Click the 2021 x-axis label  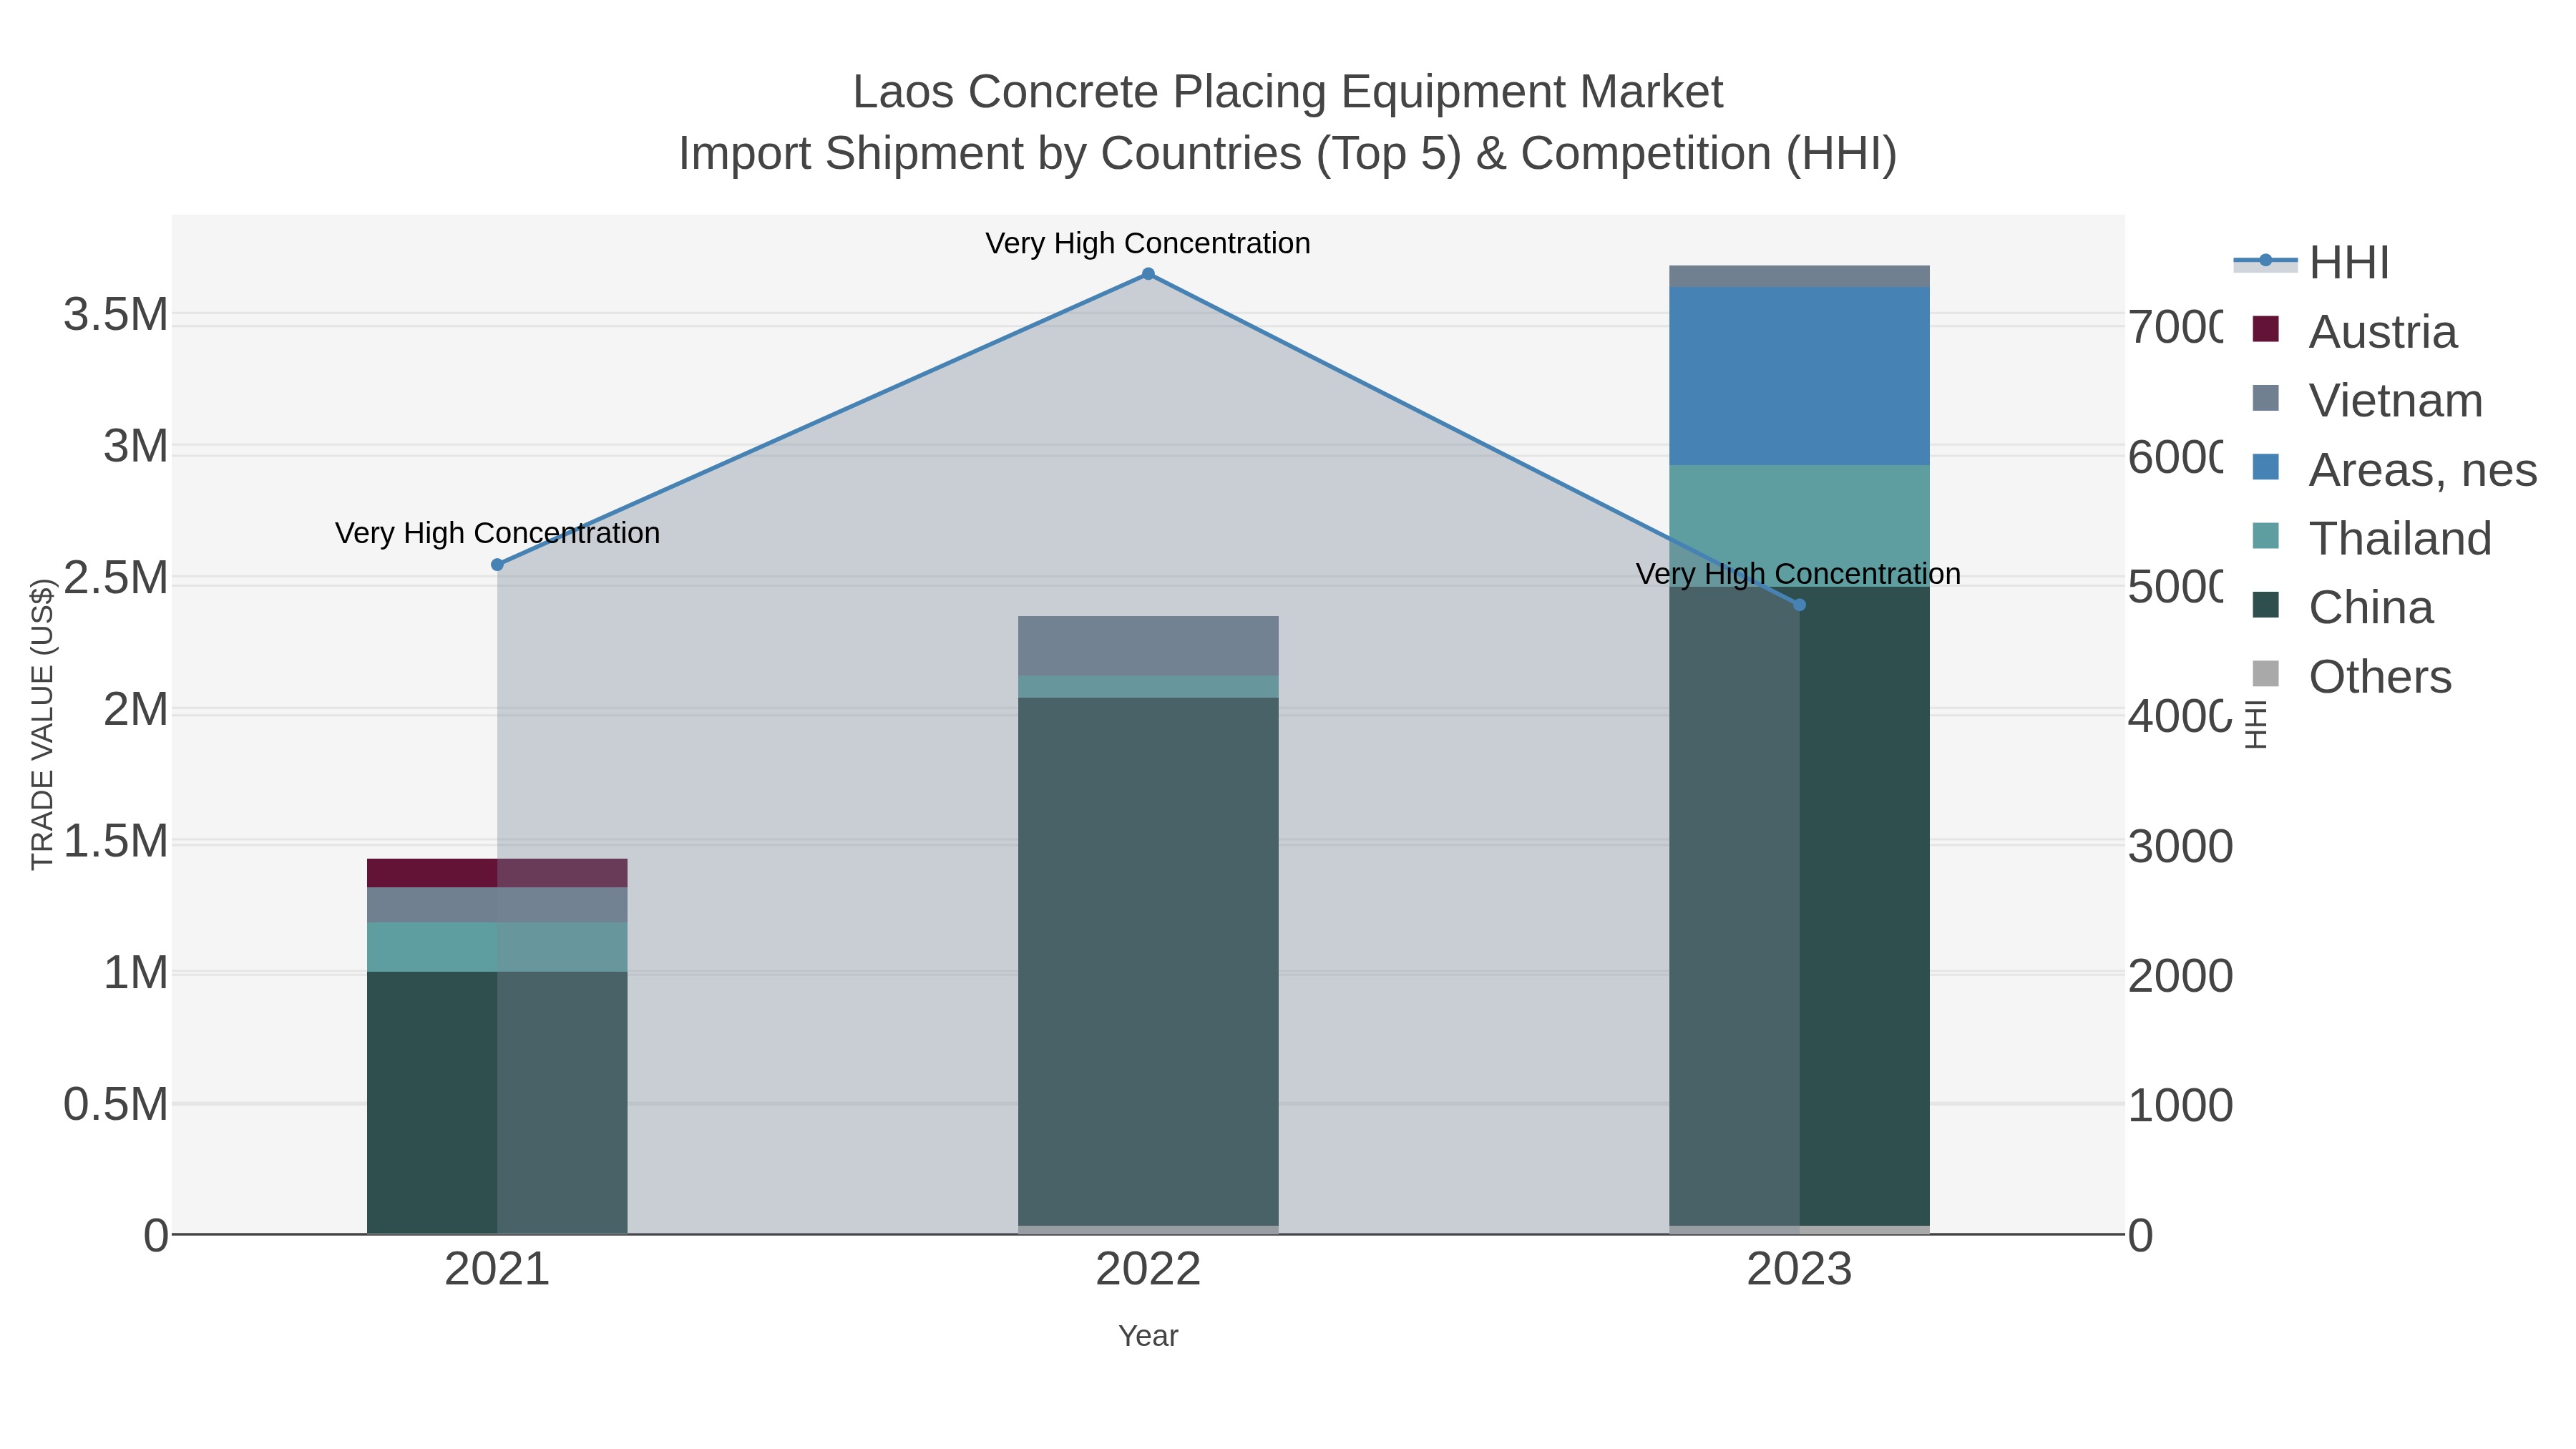[x=497, y=1270]
